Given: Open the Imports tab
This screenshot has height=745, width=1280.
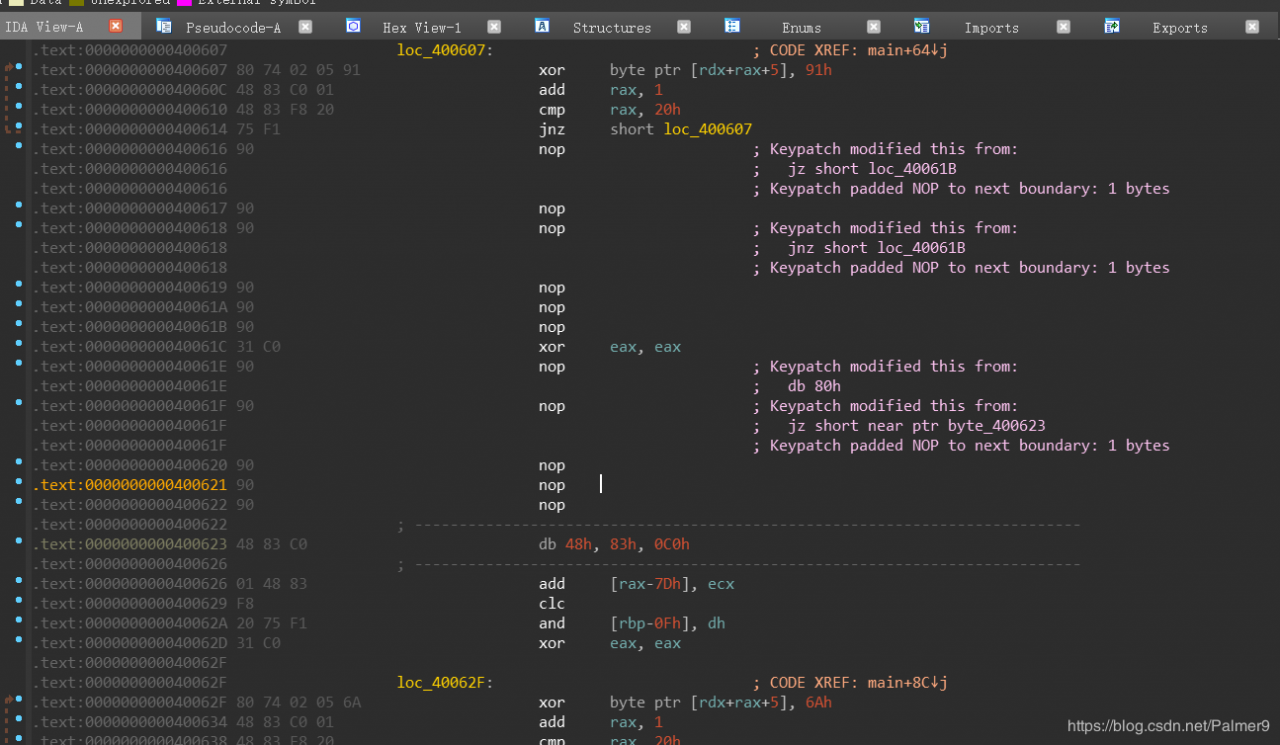Looking at the screenshot, I should [991, 27].
